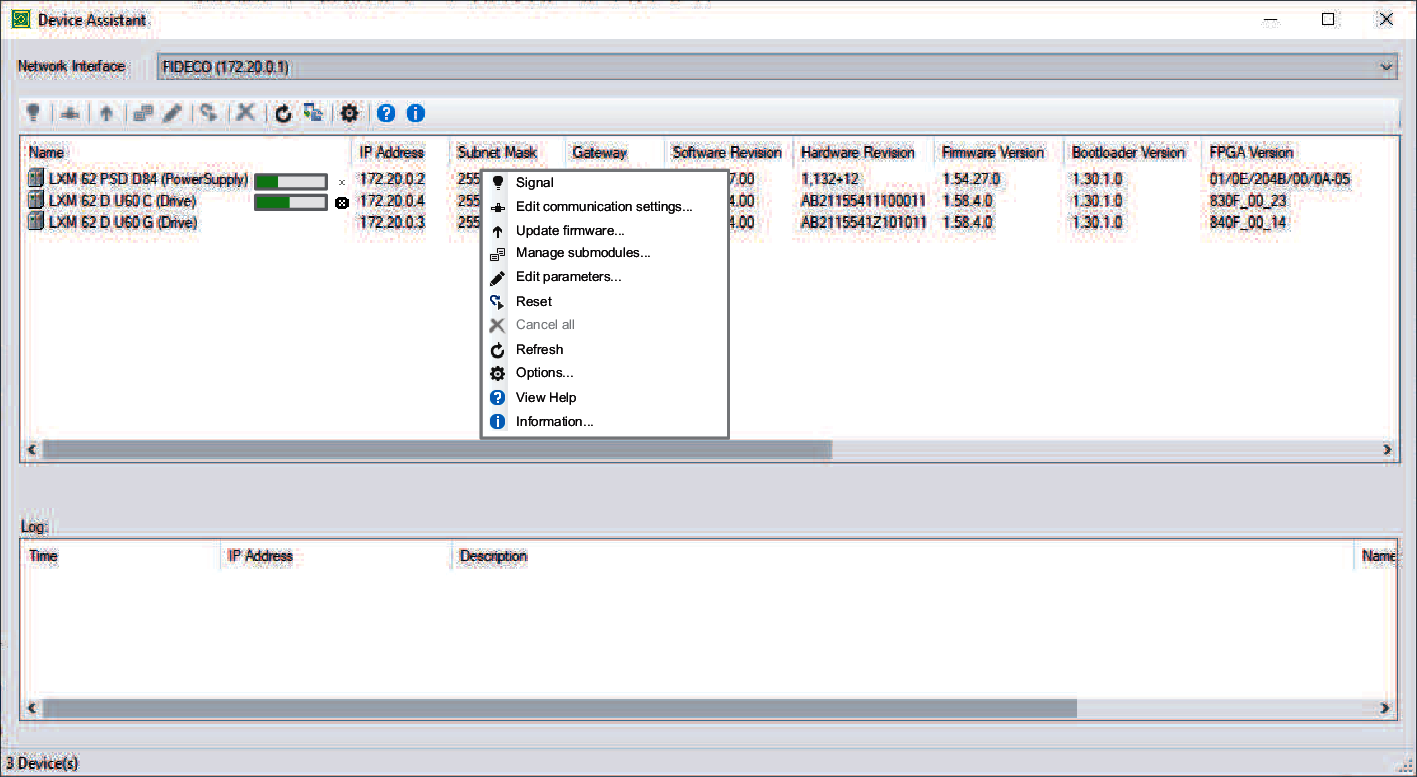Click the device list horizontal scrollbar thumb

437,450
